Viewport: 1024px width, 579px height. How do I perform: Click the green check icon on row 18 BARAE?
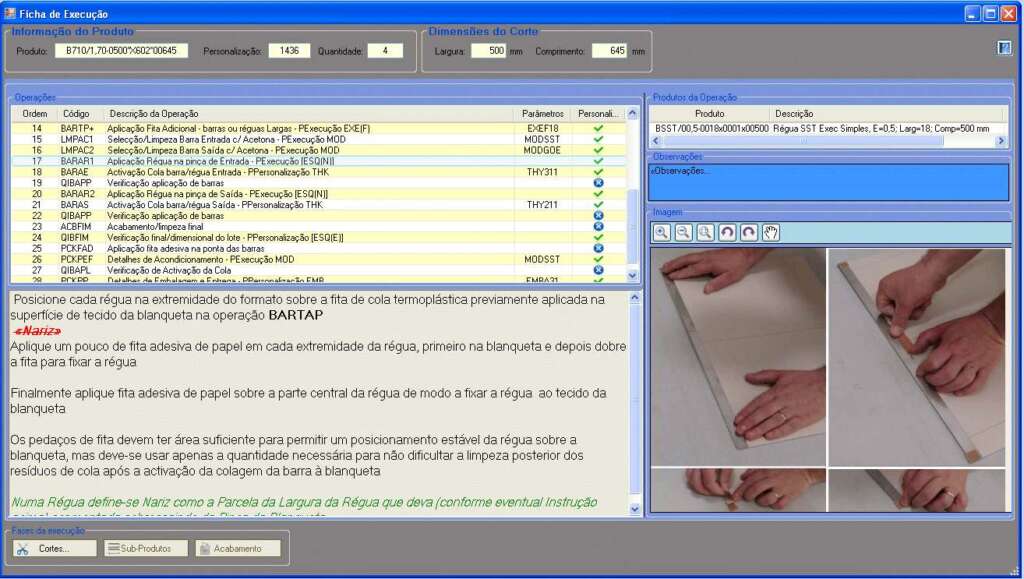[598, 172]
